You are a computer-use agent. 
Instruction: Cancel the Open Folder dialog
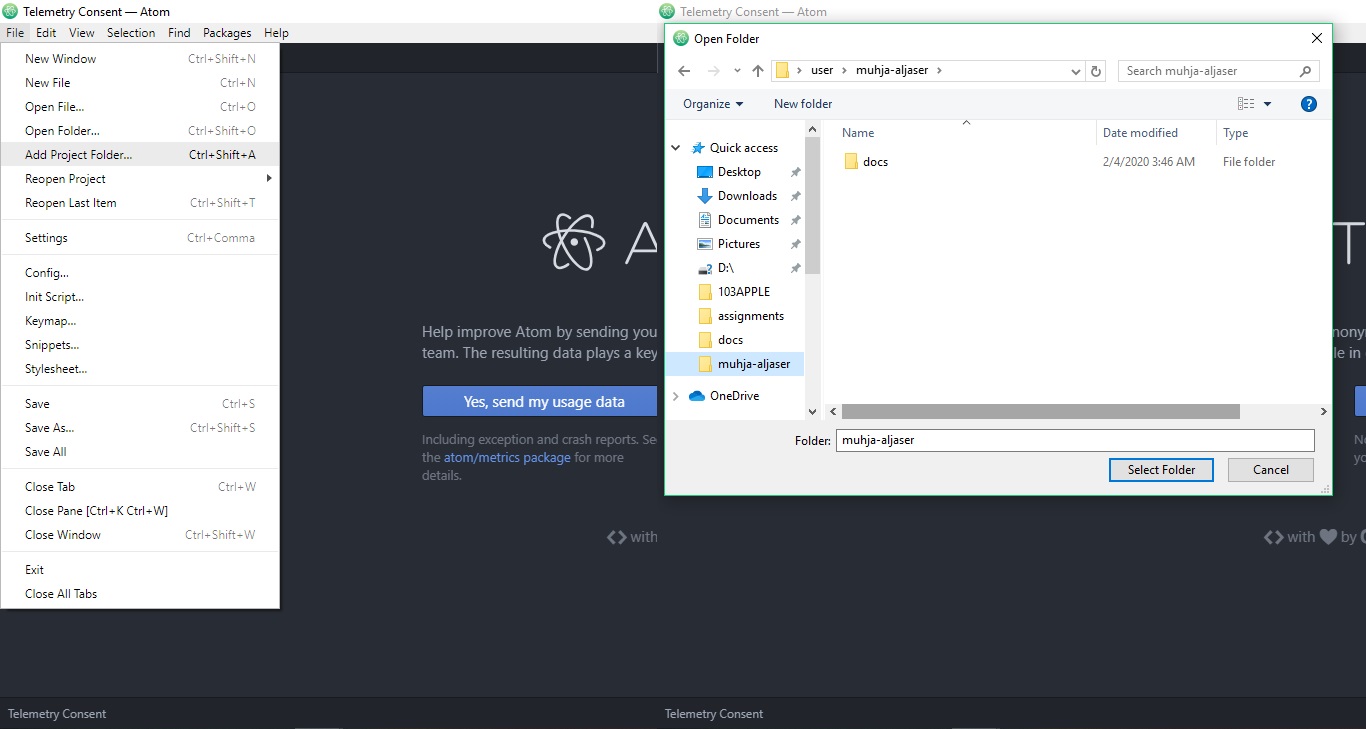1271,470
